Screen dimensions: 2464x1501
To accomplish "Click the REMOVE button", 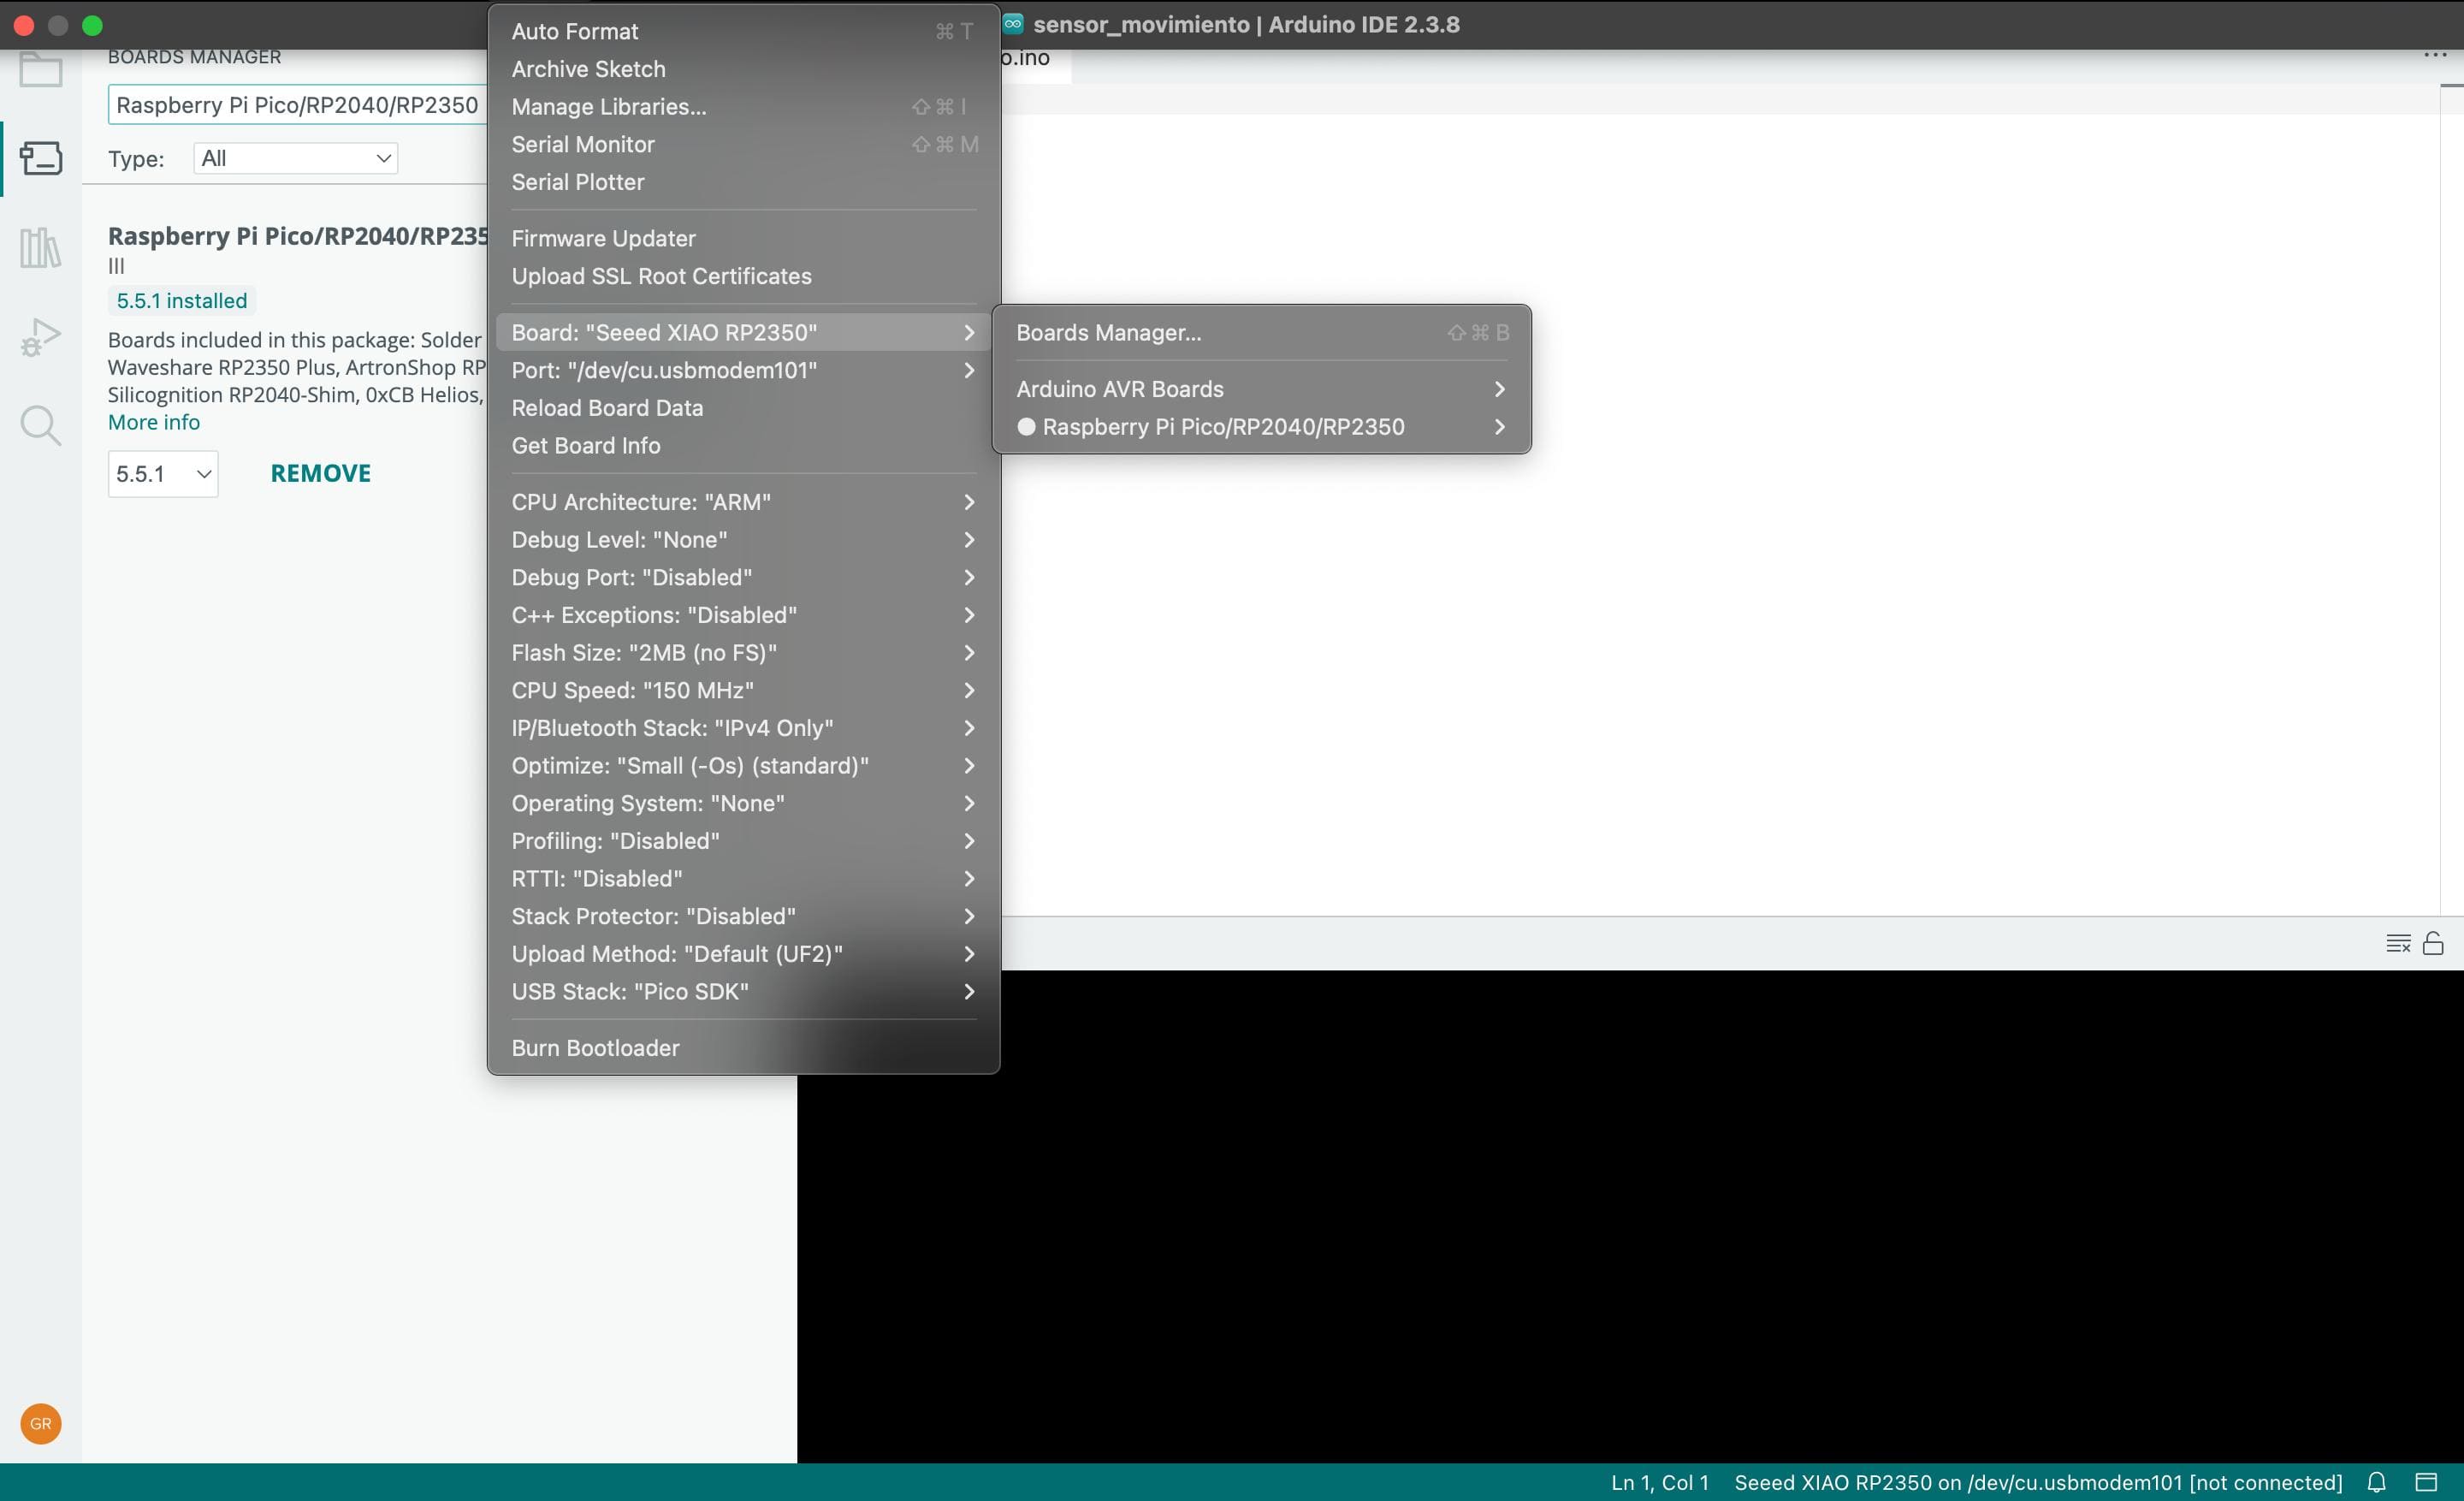I will click(320, 473).
